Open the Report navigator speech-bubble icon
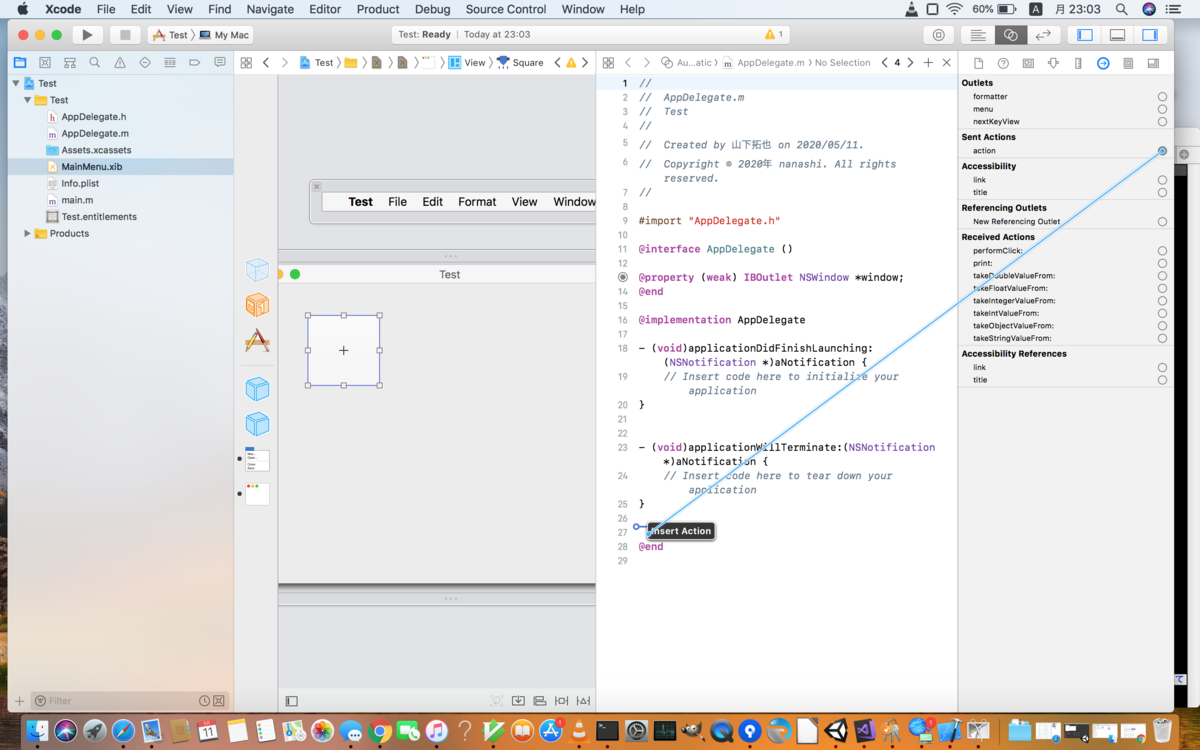This screenshot has width=1200, height=750. tap(220, 62)
